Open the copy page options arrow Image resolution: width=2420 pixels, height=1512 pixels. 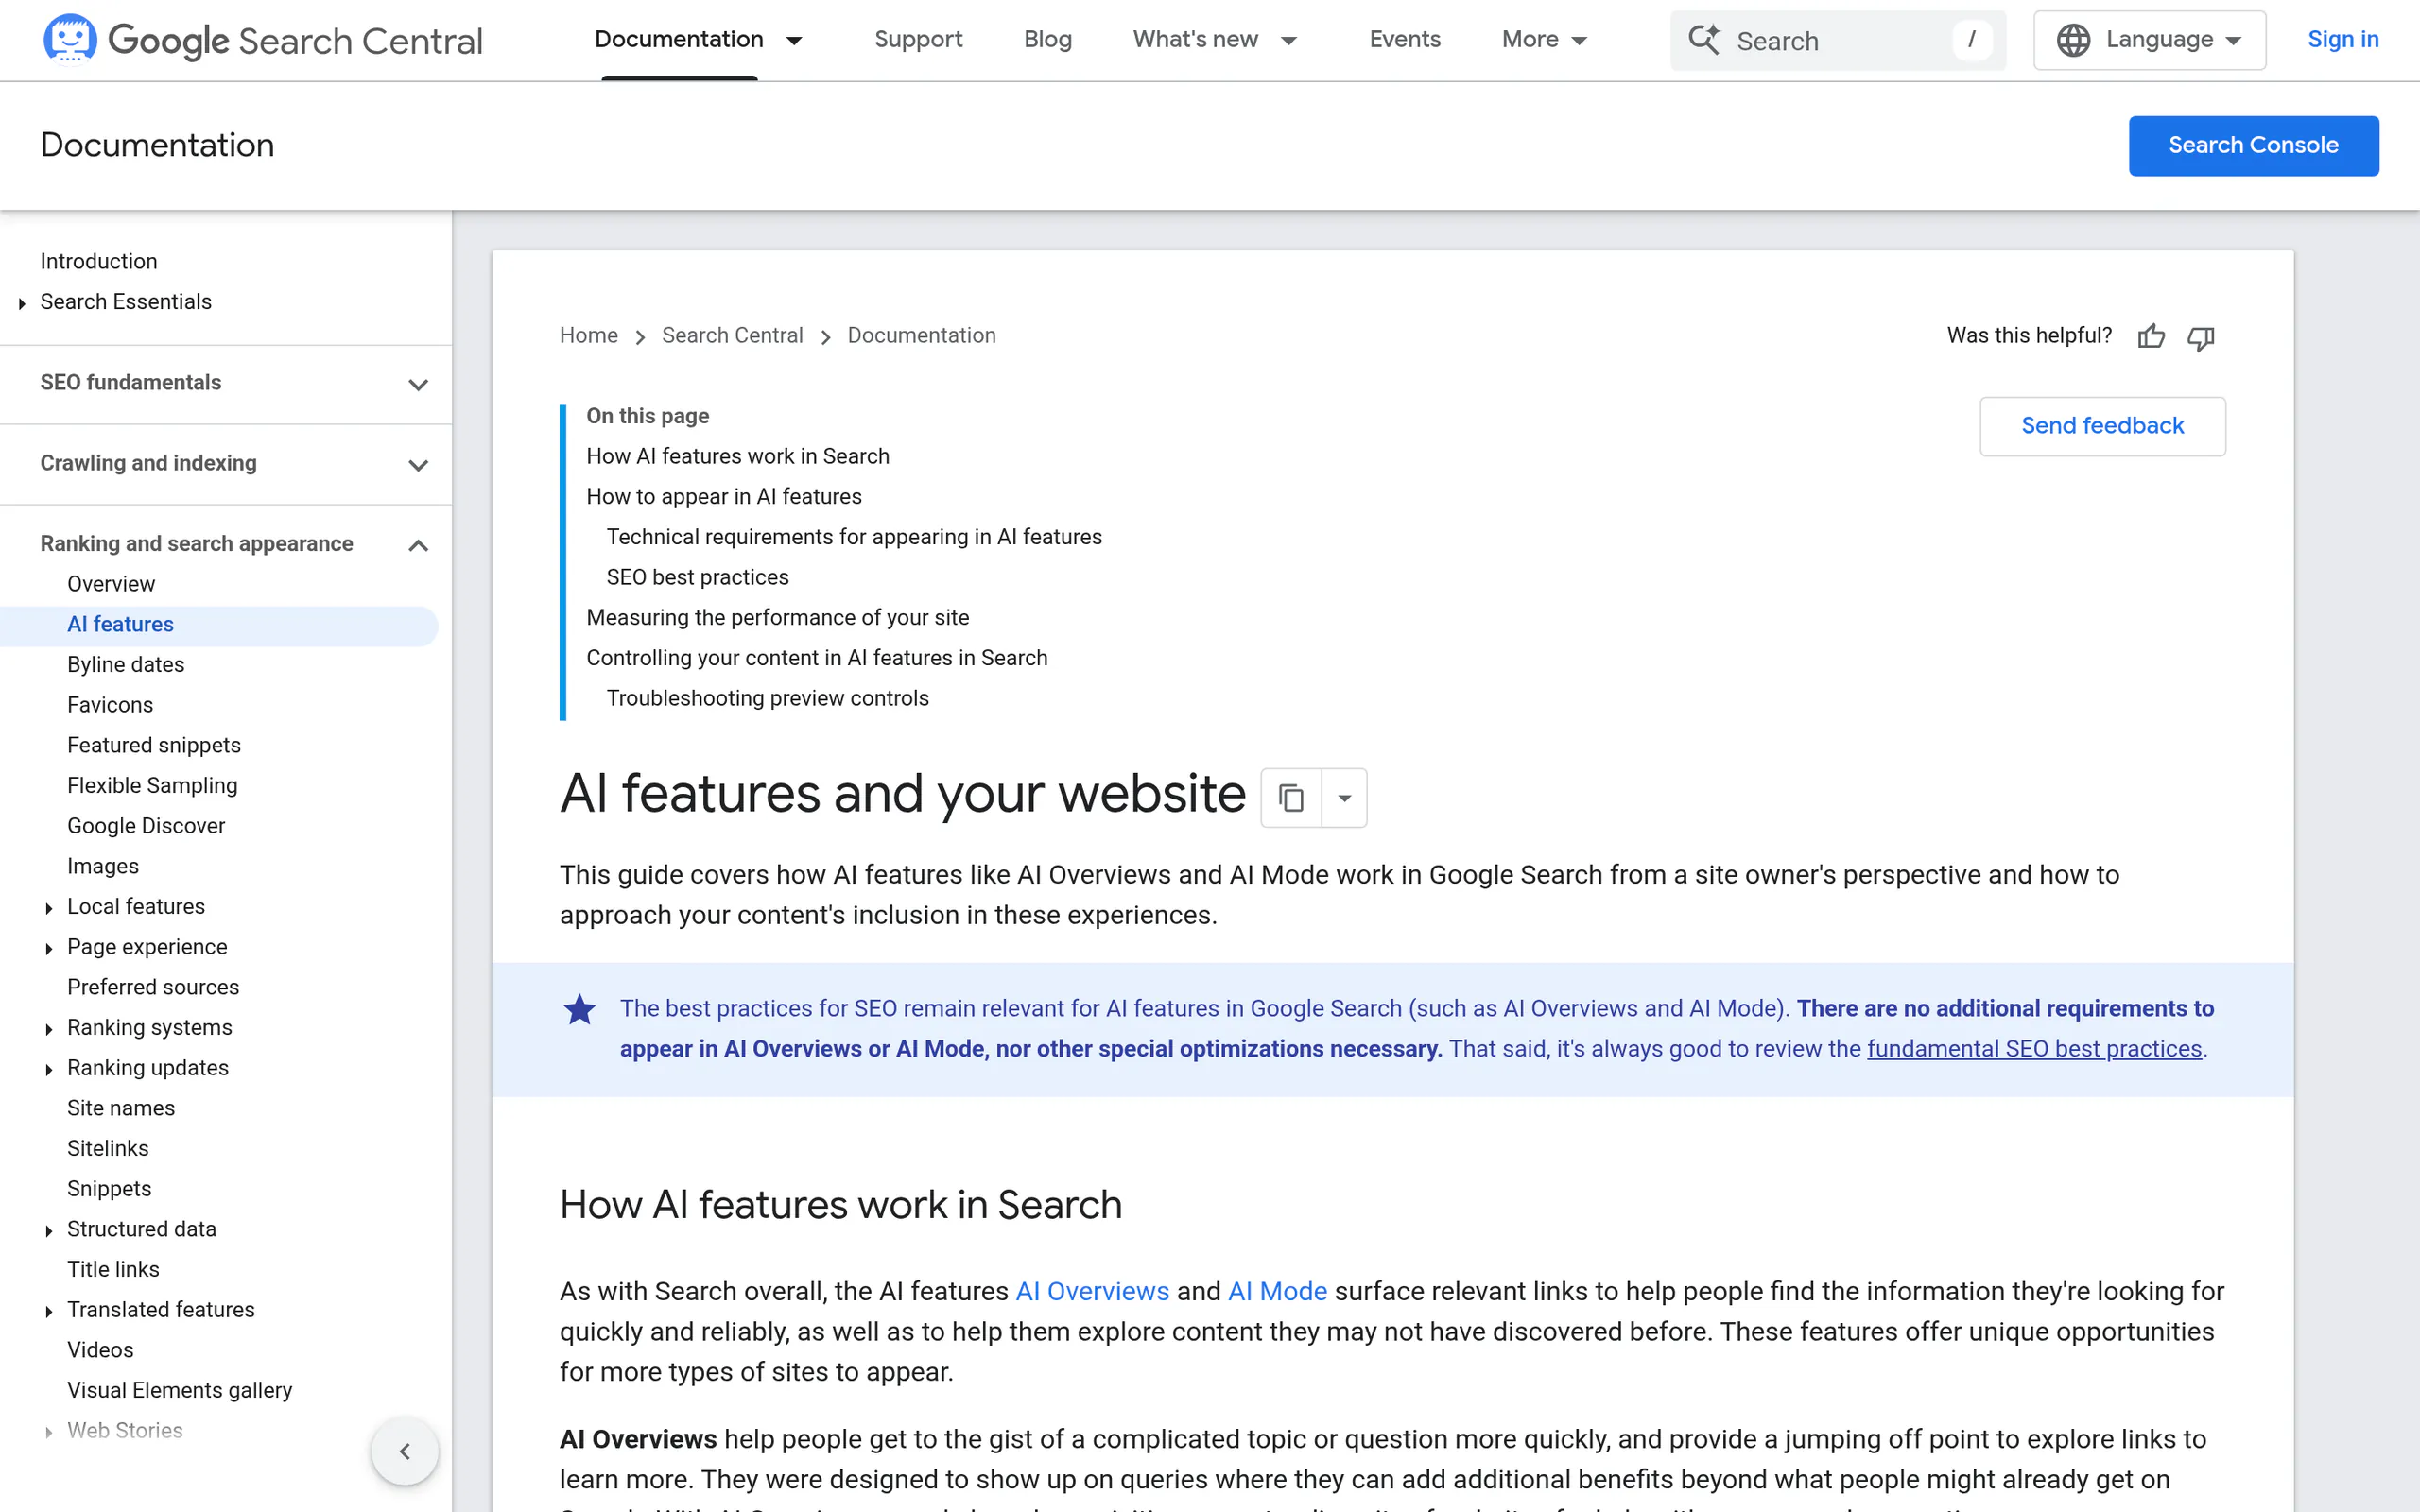[x=1344, y=798]
